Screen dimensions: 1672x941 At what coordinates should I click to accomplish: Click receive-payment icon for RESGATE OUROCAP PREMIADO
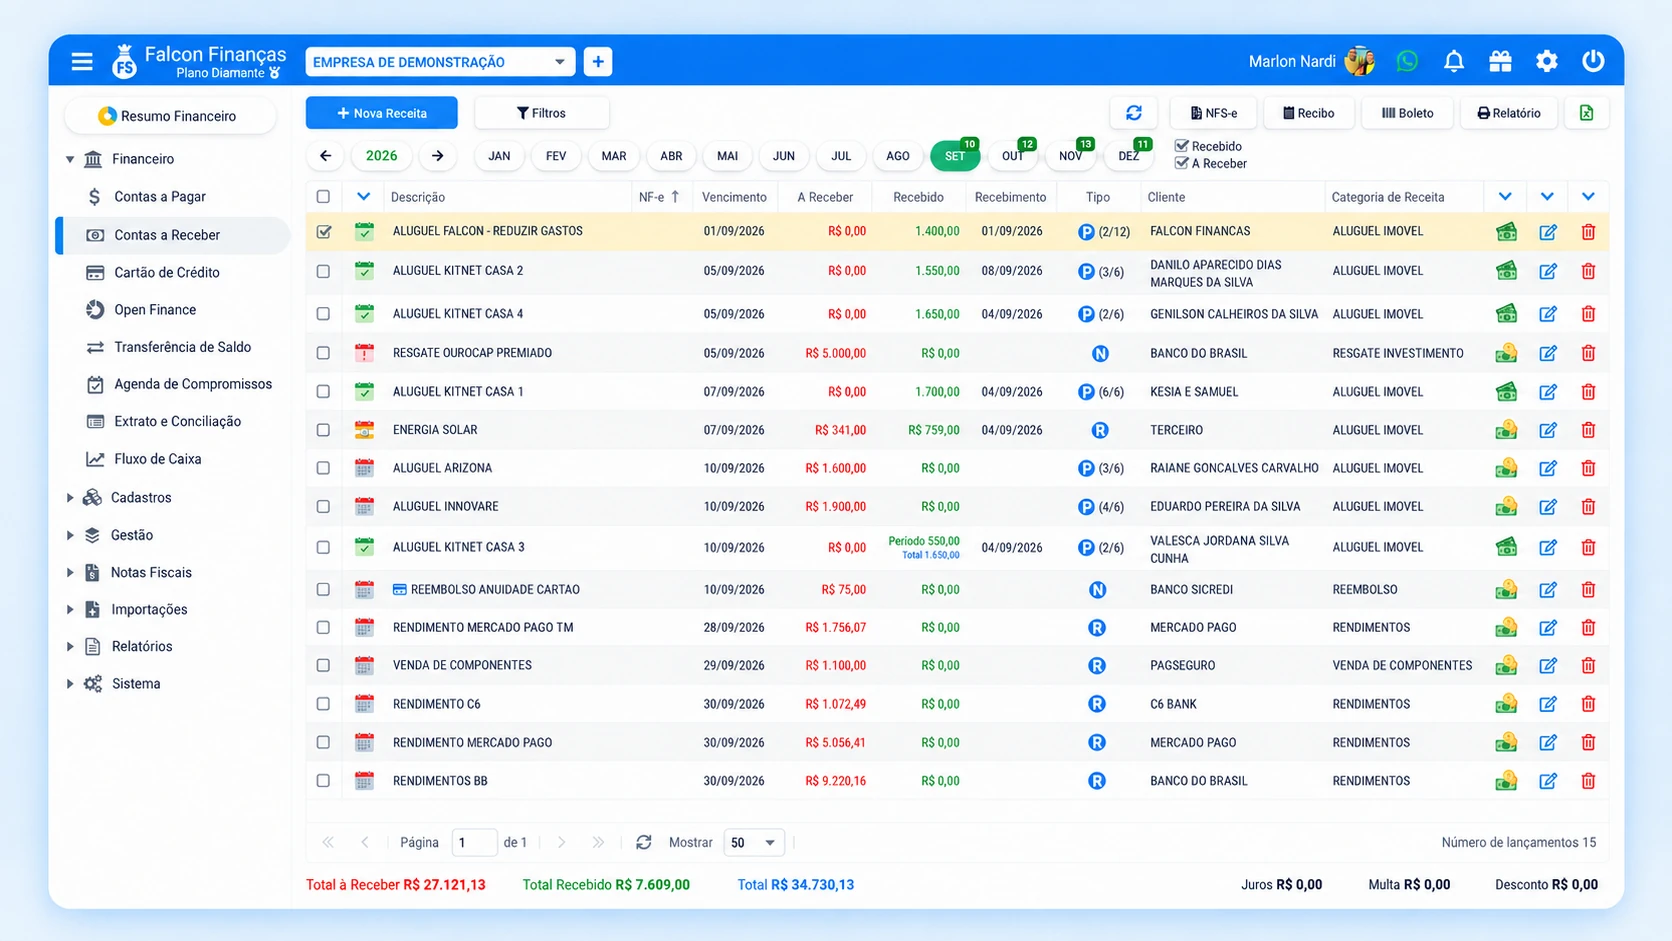tap(1506, 353)
